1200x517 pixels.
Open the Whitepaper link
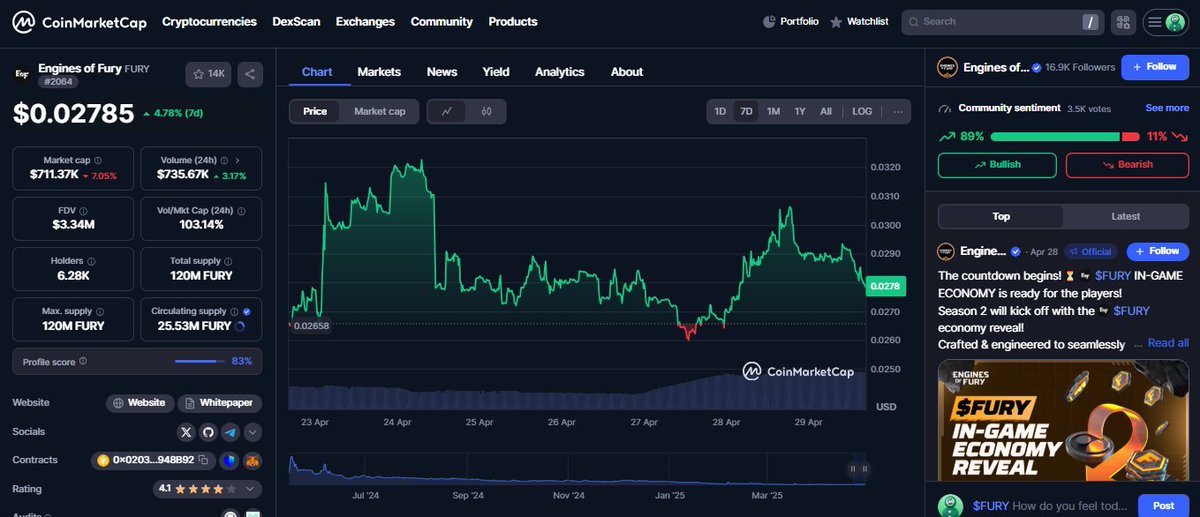(x=220, y=403)
